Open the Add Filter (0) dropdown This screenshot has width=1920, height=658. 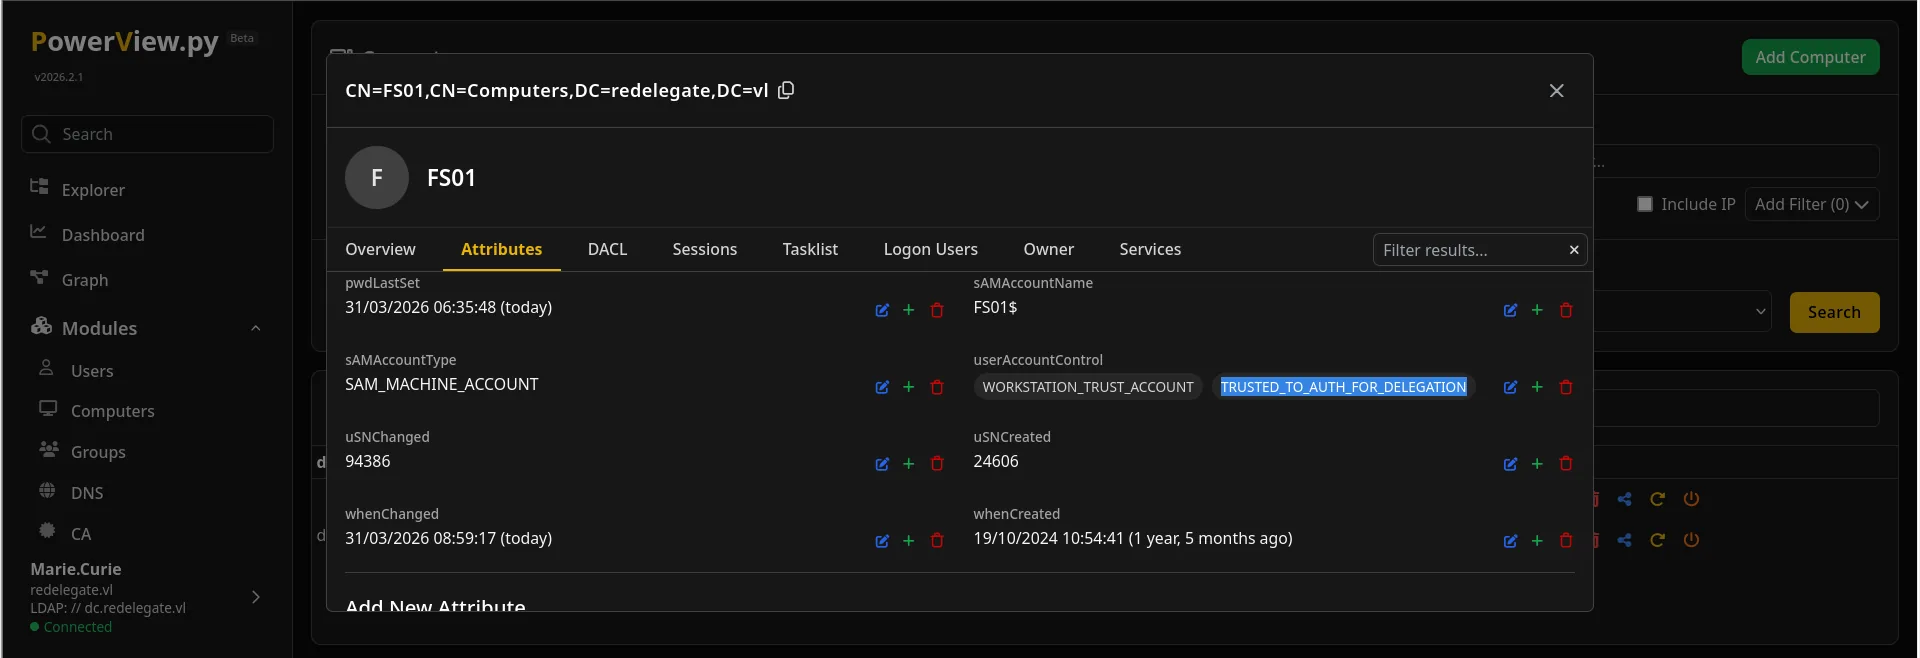1811,204
